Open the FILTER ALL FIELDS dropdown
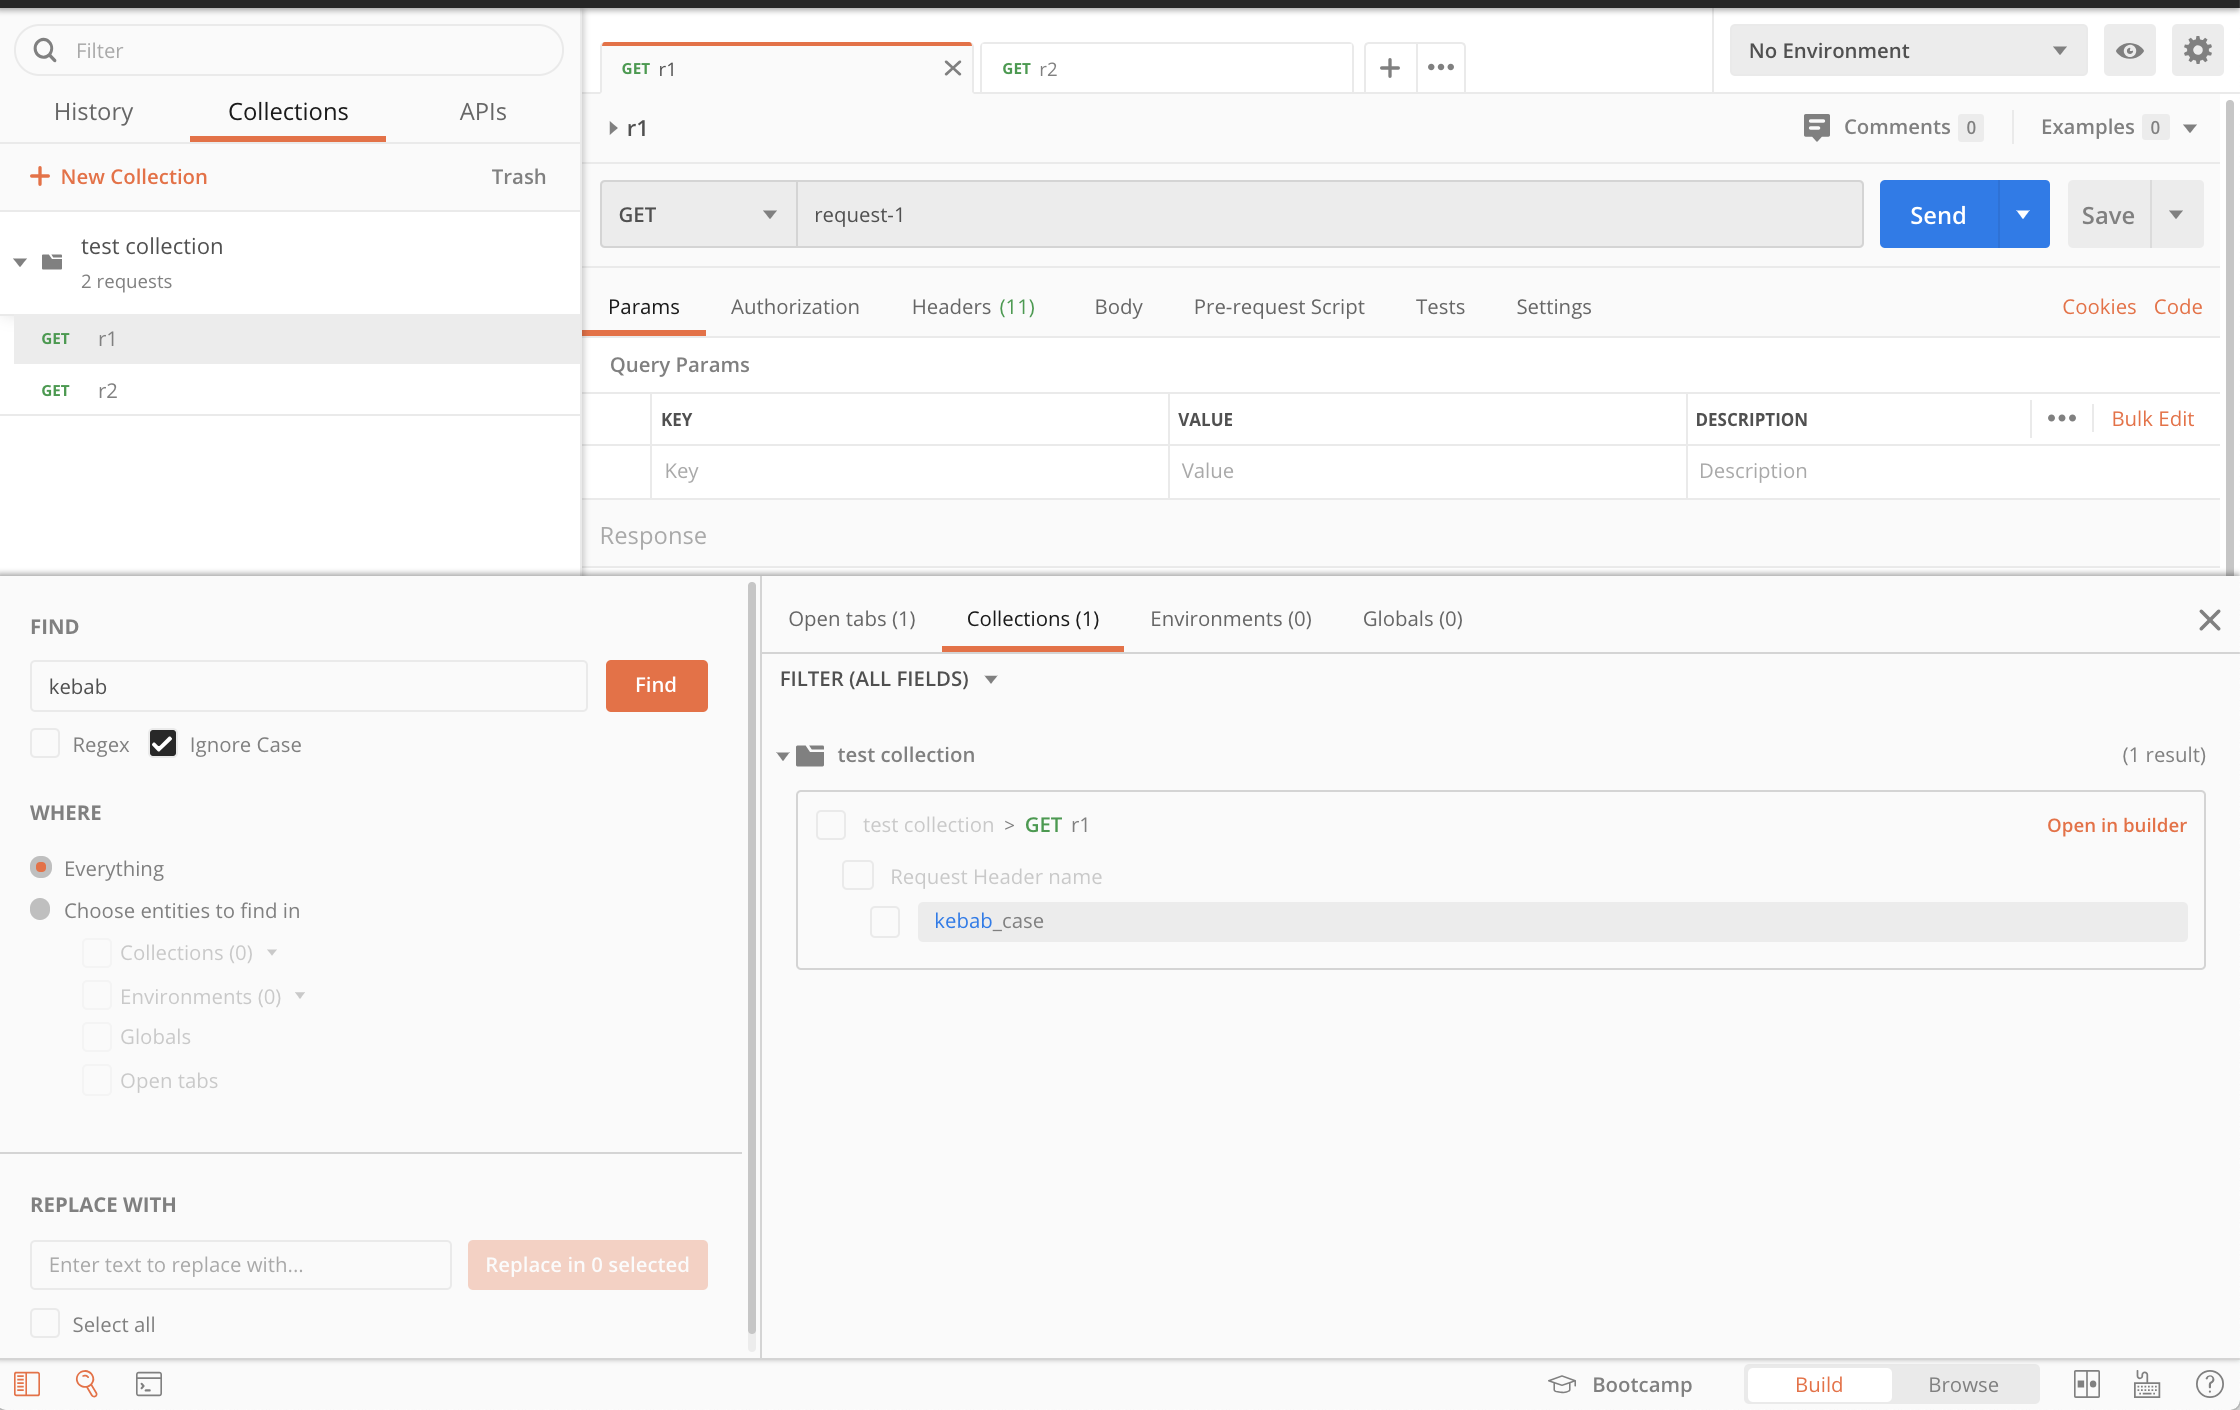Viewport: 2240px width, 1410px height. 886,678
